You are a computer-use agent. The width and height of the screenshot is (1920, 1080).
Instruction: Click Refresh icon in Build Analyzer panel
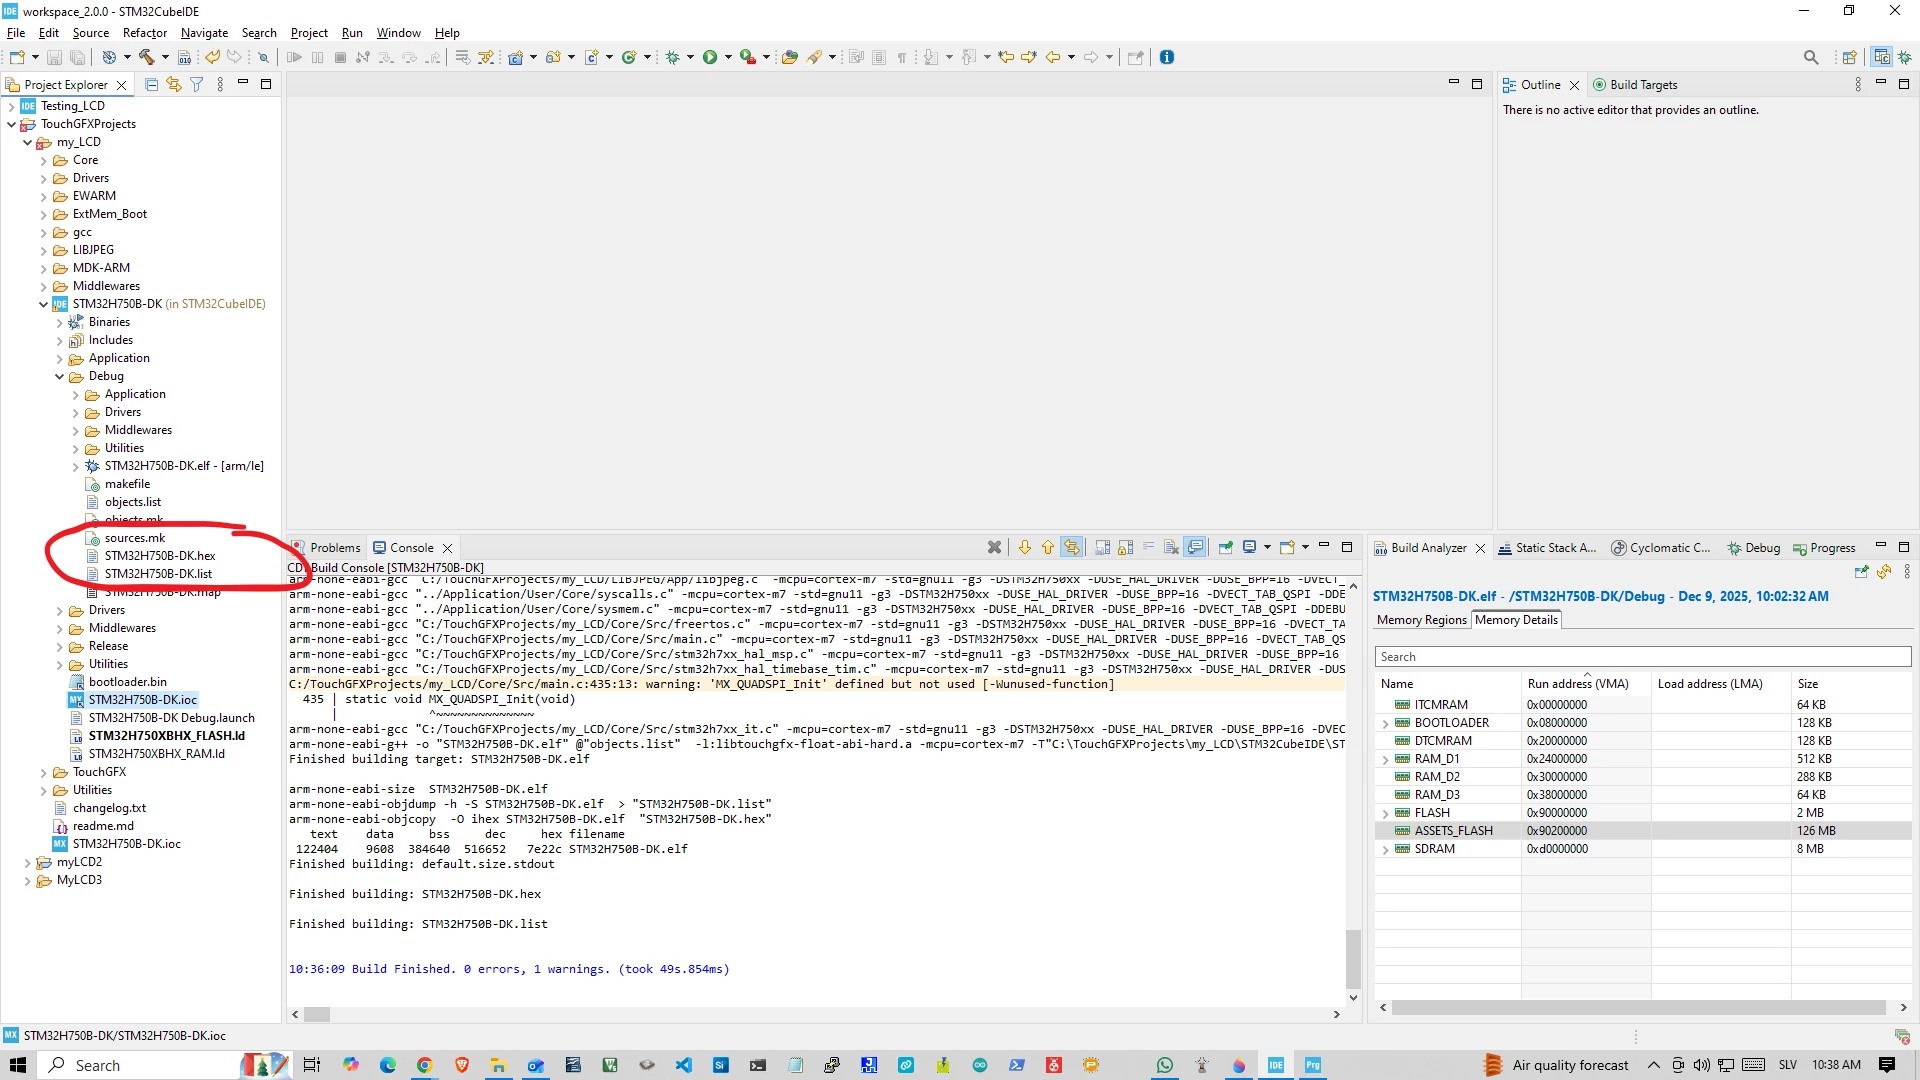click(1884, 572)
